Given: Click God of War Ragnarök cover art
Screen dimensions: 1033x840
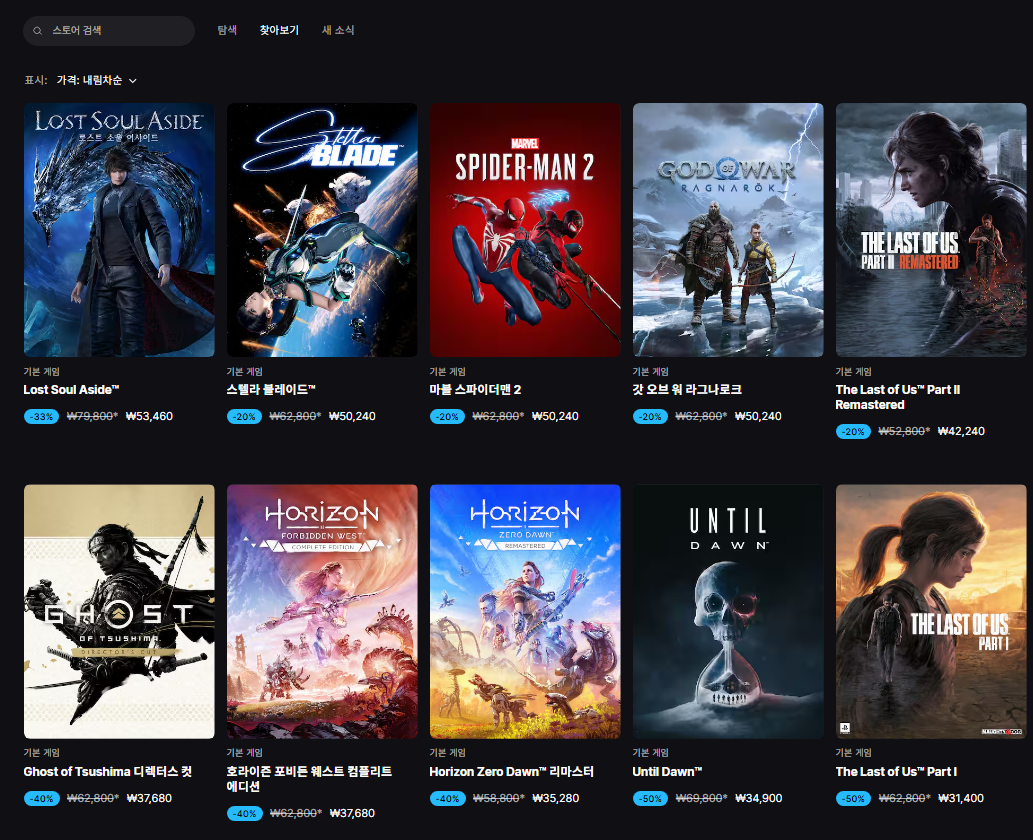Looking at the screenshot, I should 728,230.
